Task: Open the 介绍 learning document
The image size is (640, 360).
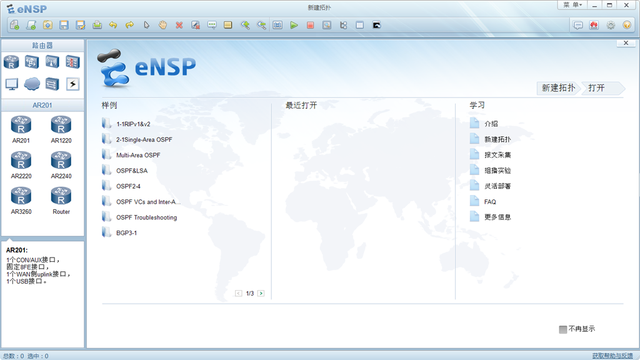Action: pos(484,123)
